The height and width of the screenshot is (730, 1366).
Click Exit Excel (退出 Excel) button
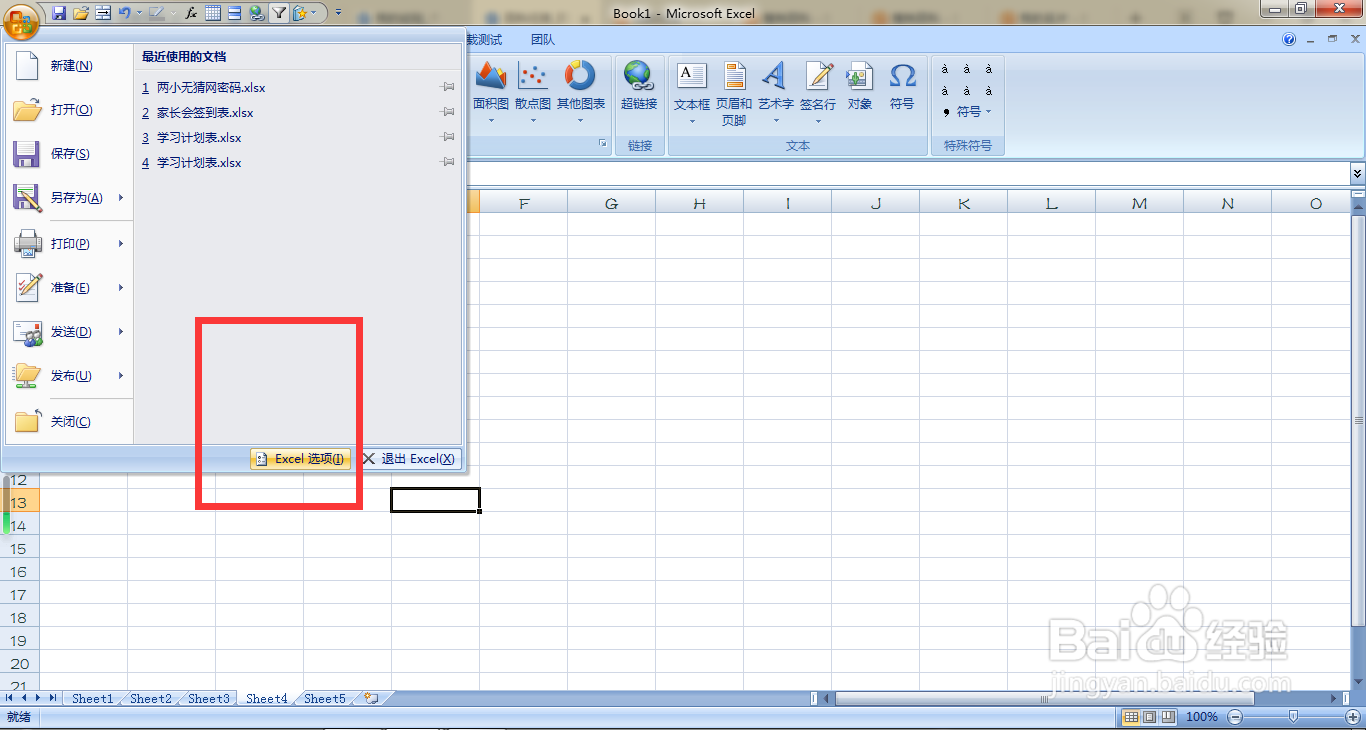[x=408, y=459]
